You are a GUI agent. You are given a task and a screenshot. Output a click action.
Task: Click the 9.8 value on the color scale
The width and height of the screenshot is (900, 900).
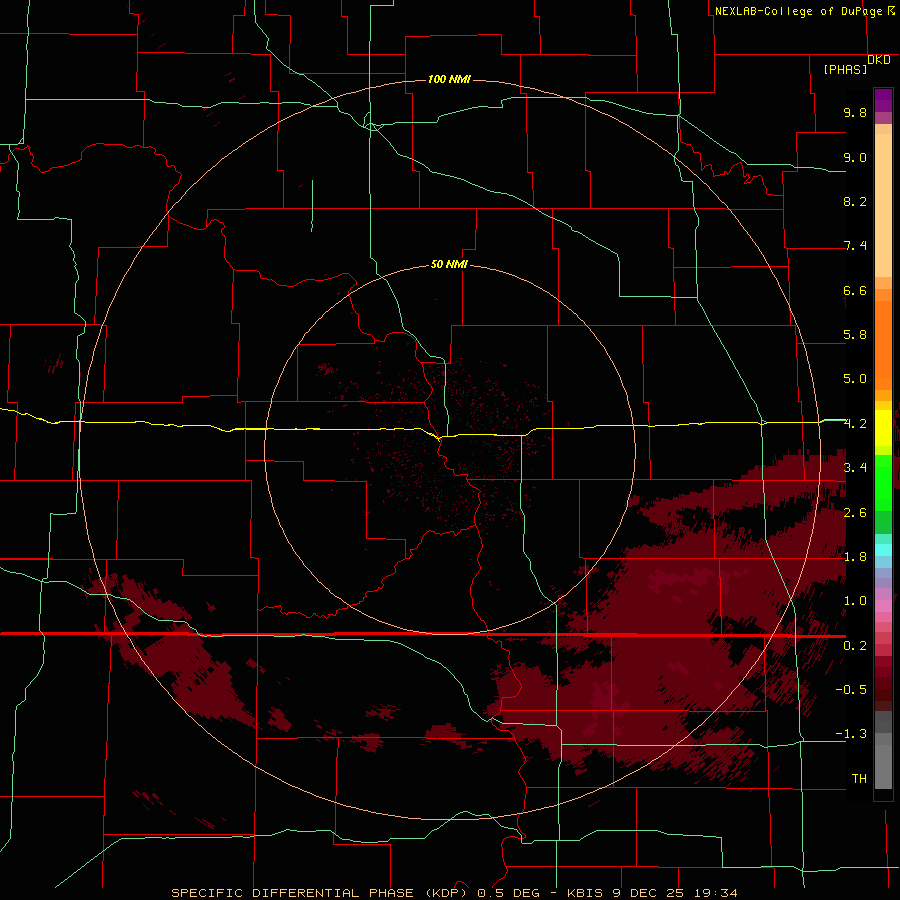pos(855,112)
